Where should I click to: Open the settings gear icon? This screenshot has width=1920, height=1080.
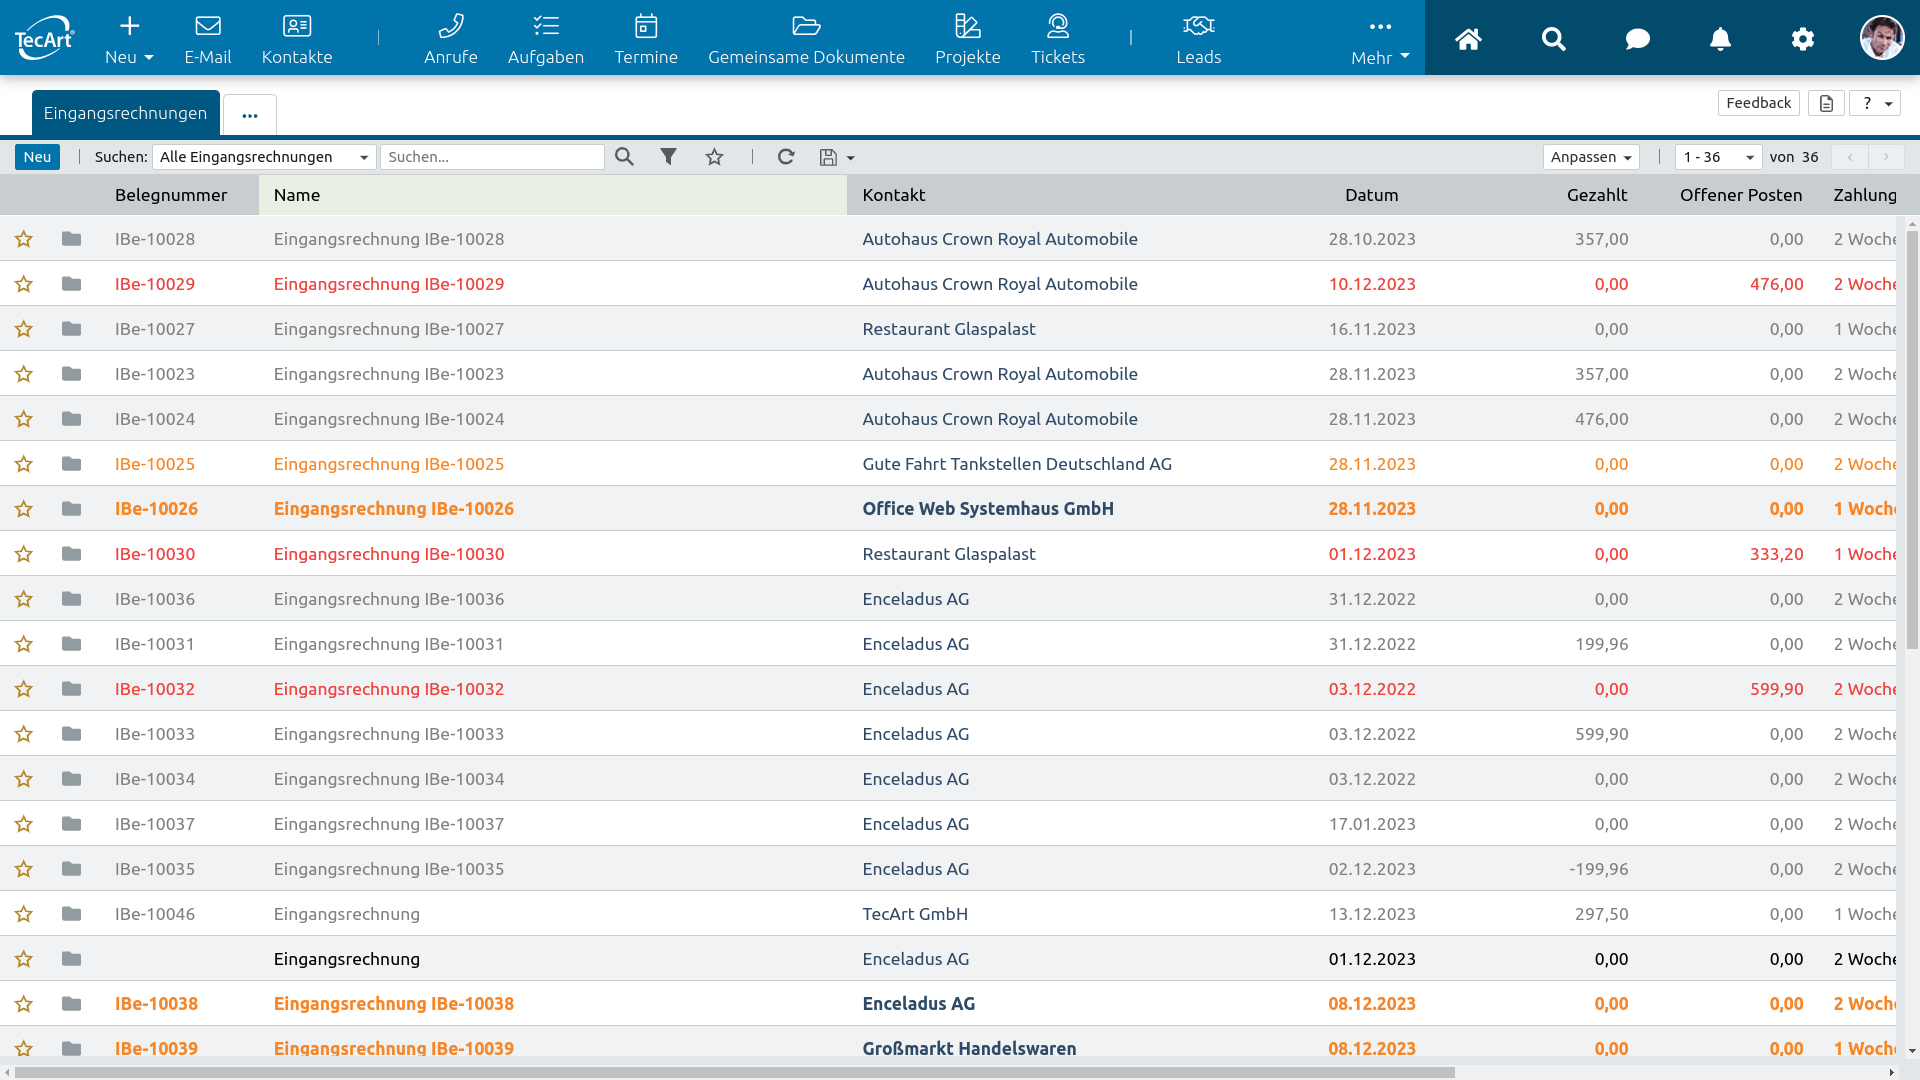[1802, 39]
